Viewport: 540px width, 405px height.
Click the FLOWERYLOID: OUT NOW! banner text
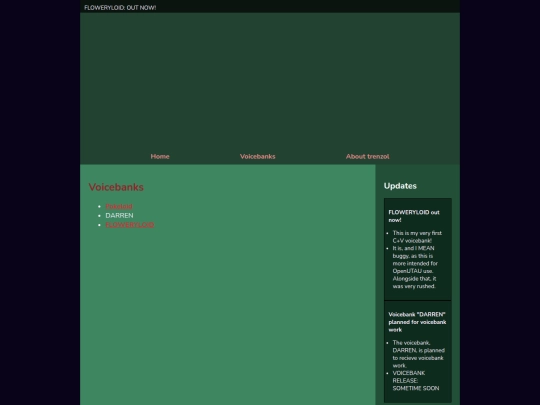(120, 8)
